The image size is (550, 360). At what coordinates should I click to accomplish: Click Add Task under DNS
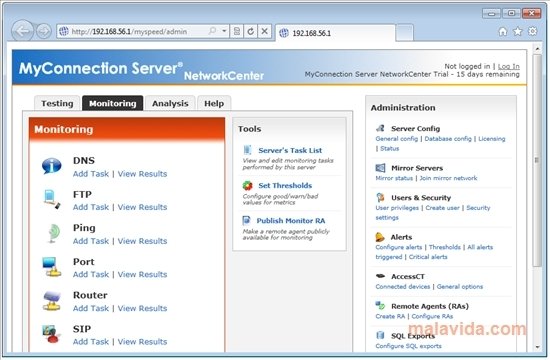tap(91, 174)
